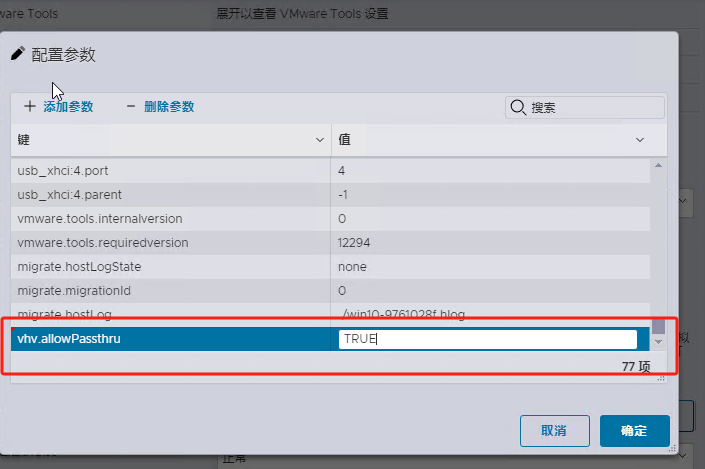The width and height of the screenshot is (705, 469).
Task: Click the plus icon beside 添加参数
Action: [x=30, y=107]
